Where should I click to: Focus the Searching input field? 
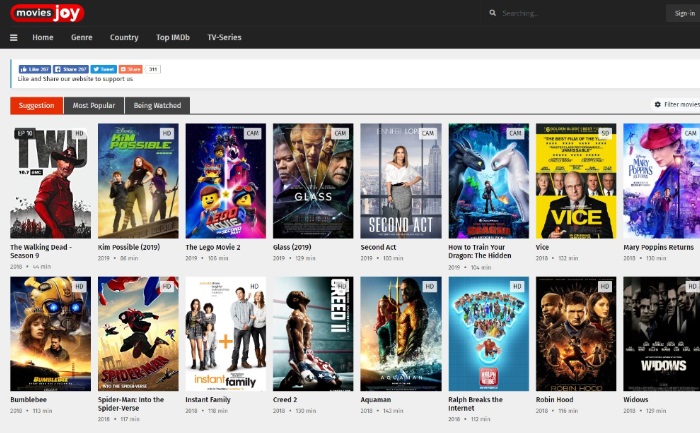(576, 13)
